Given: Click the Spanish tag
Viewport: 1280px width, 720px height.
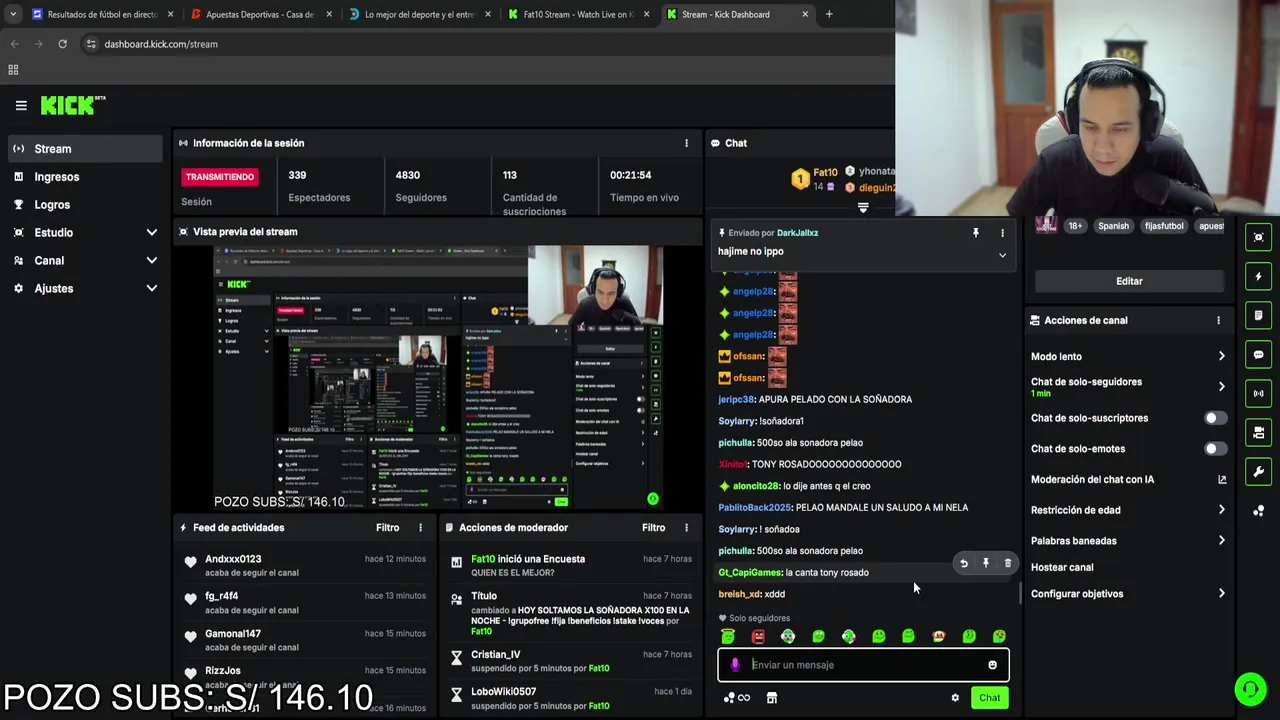Looking at the screenshot, I should (x=1113, y=226).
